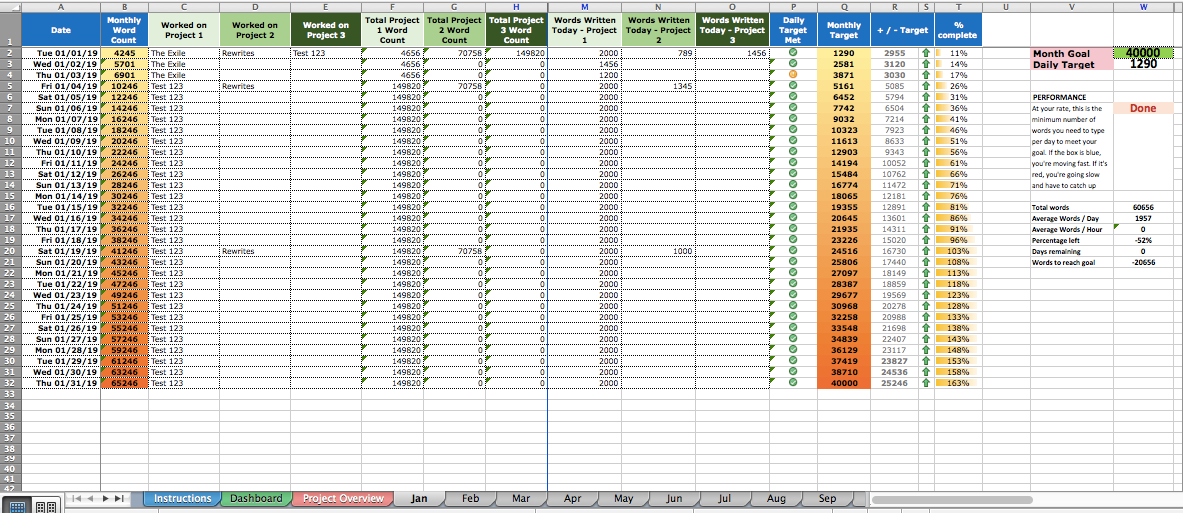This screenshot has width=1183, height=513.
Task: Select column H header
Action: coord(516,7)
